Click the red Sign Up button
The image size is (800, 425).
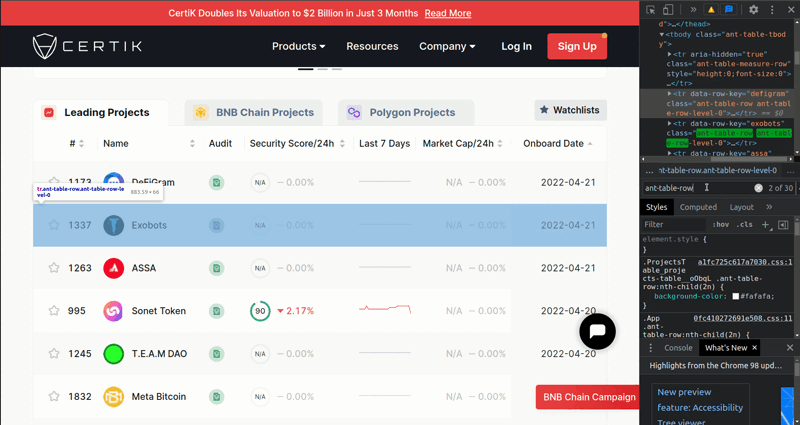(x=577, y=46)
